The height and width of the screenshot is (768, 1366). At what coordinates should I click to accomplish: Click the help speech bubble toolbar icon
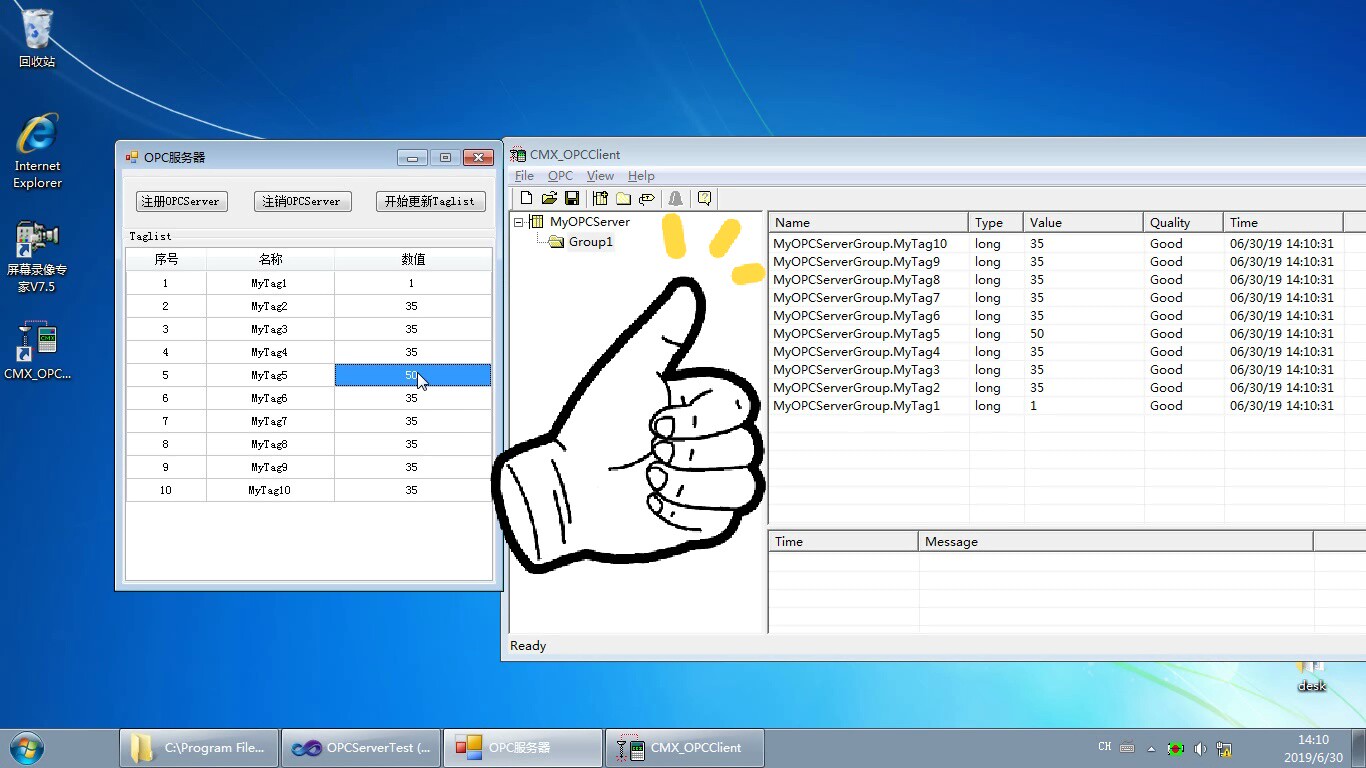(x=704, y=198)
